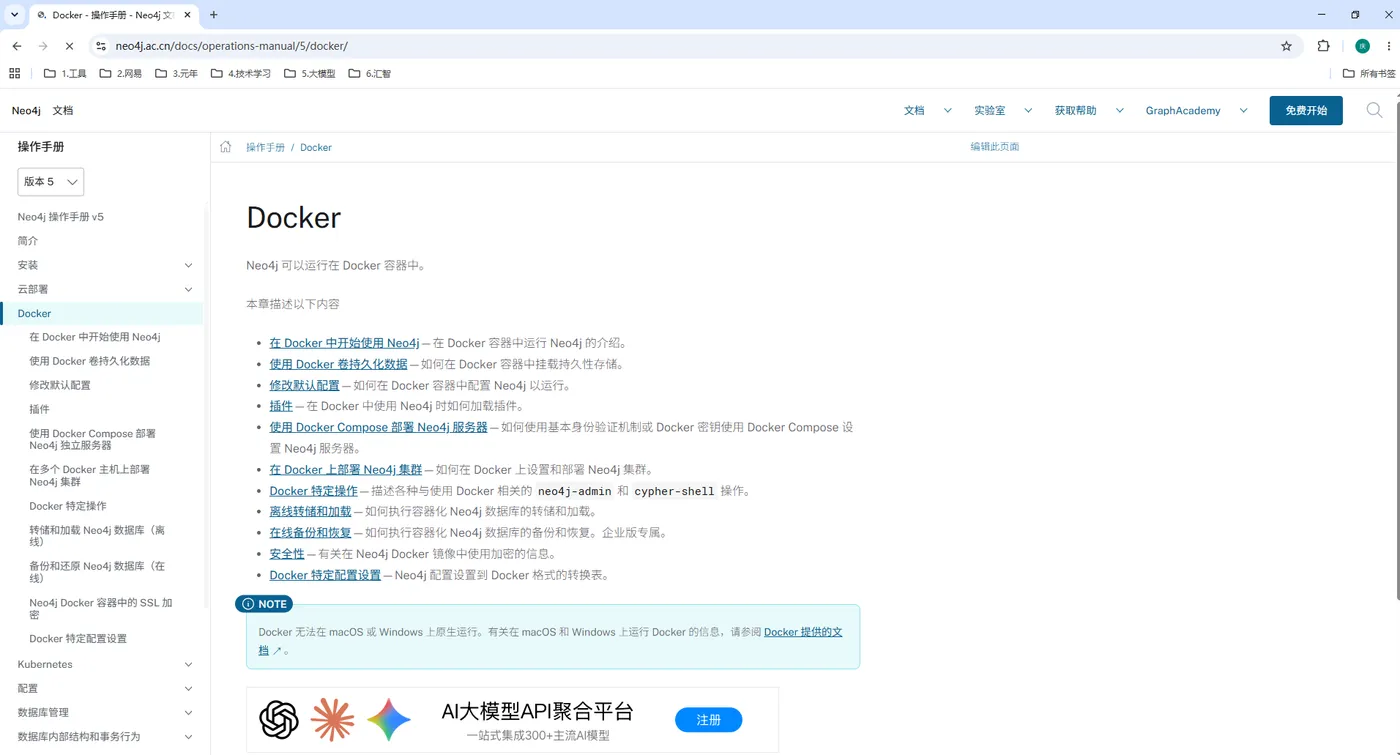This screenshot has width=1400, height=755.
Task: Open Docker 特定操作 in the sidebar
Action: click(68, 506)
